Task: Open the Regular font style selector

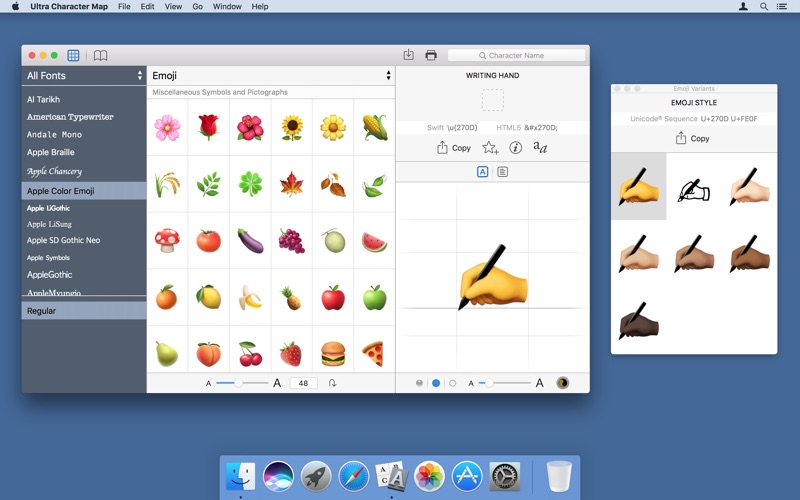Action: click(x=84, y=311)
